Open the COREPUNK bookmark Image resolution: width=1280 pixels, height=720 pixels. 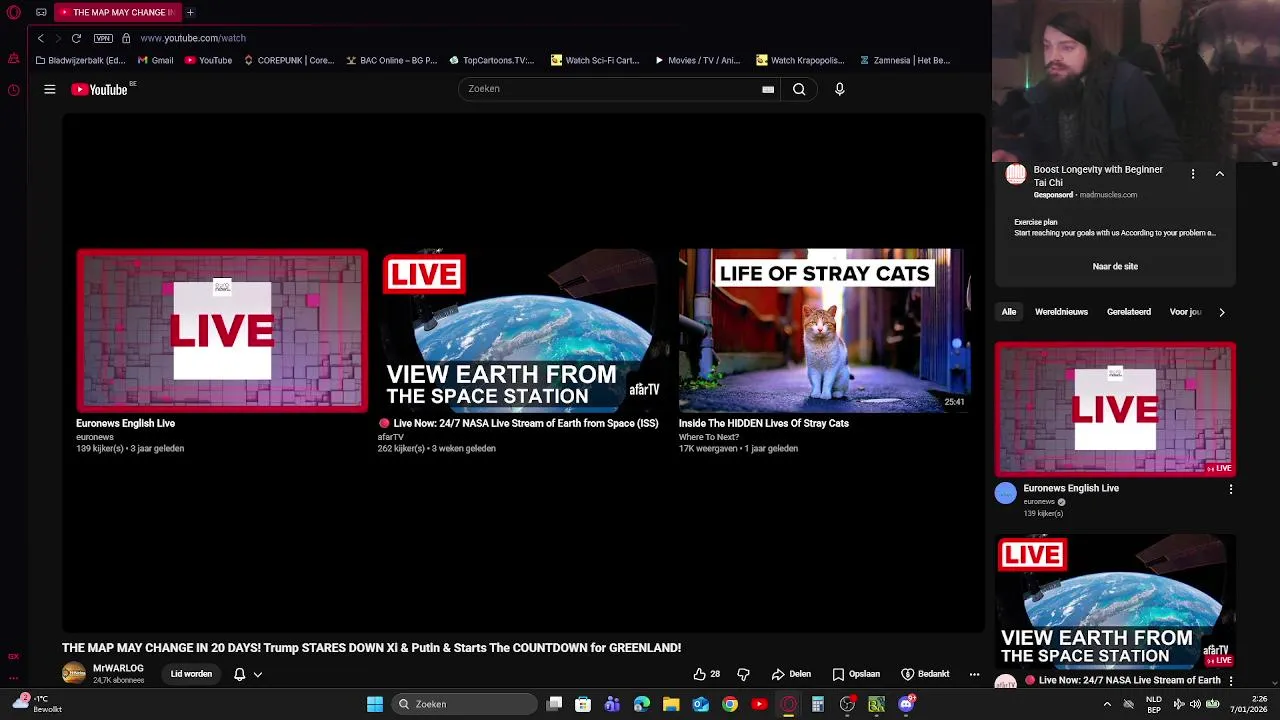pos(289,60)
